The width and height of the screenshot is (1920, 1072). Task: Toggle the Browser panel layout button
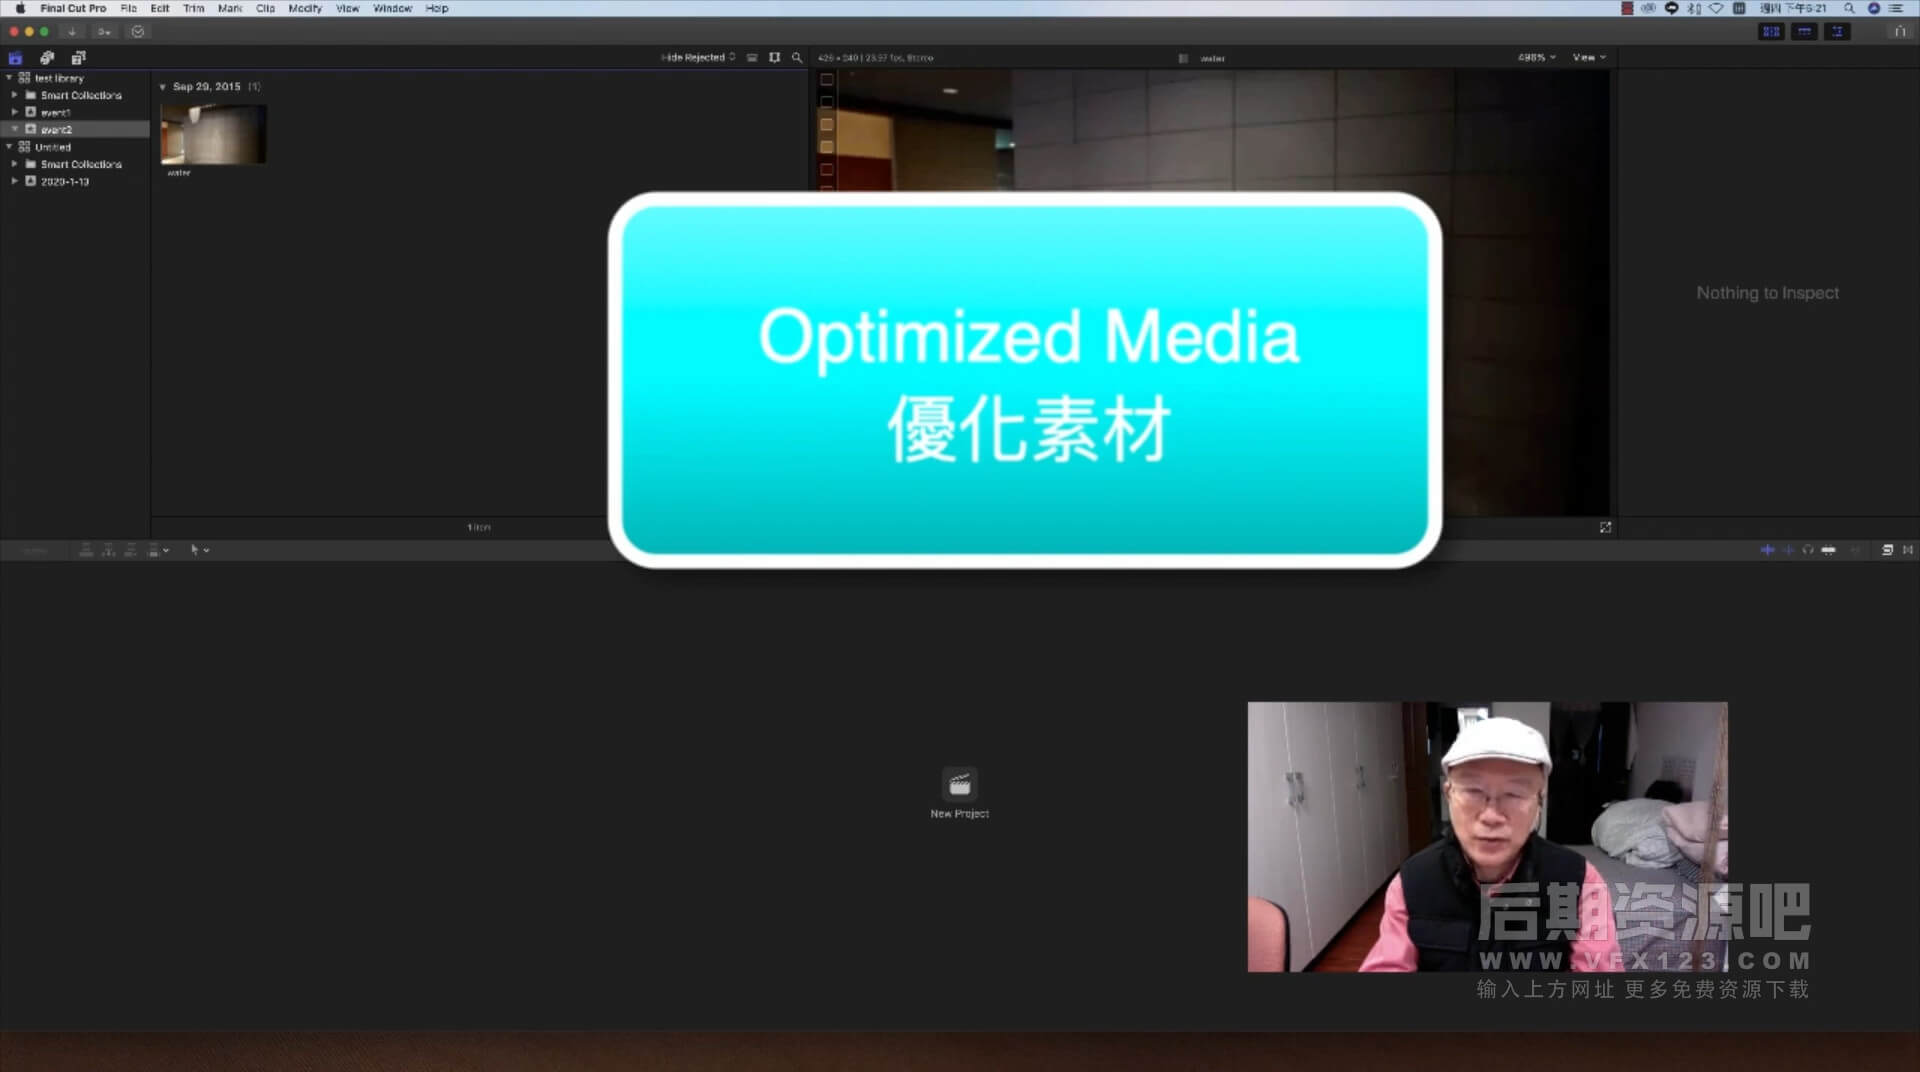pos(1771,32)
